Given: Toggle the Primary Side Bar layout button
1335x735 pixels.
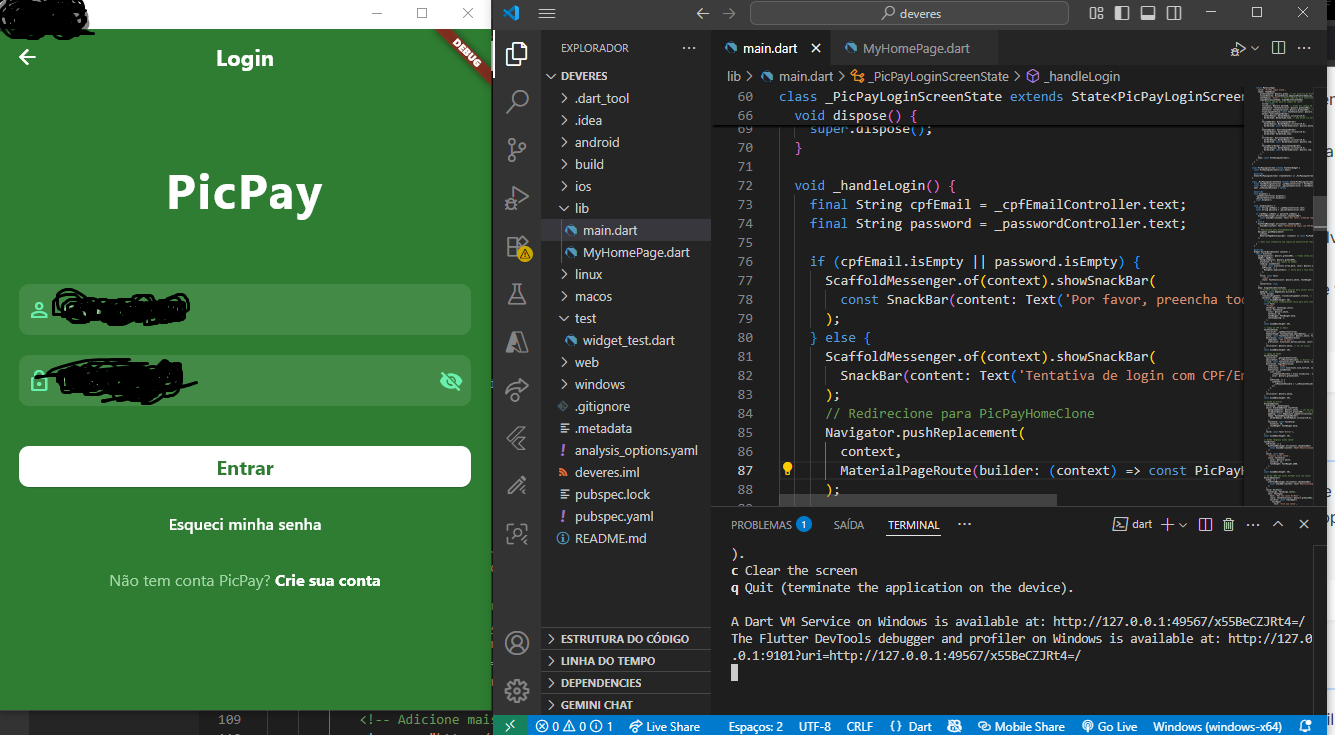Looking at the screenshot, I should [x=1123, y=13].
